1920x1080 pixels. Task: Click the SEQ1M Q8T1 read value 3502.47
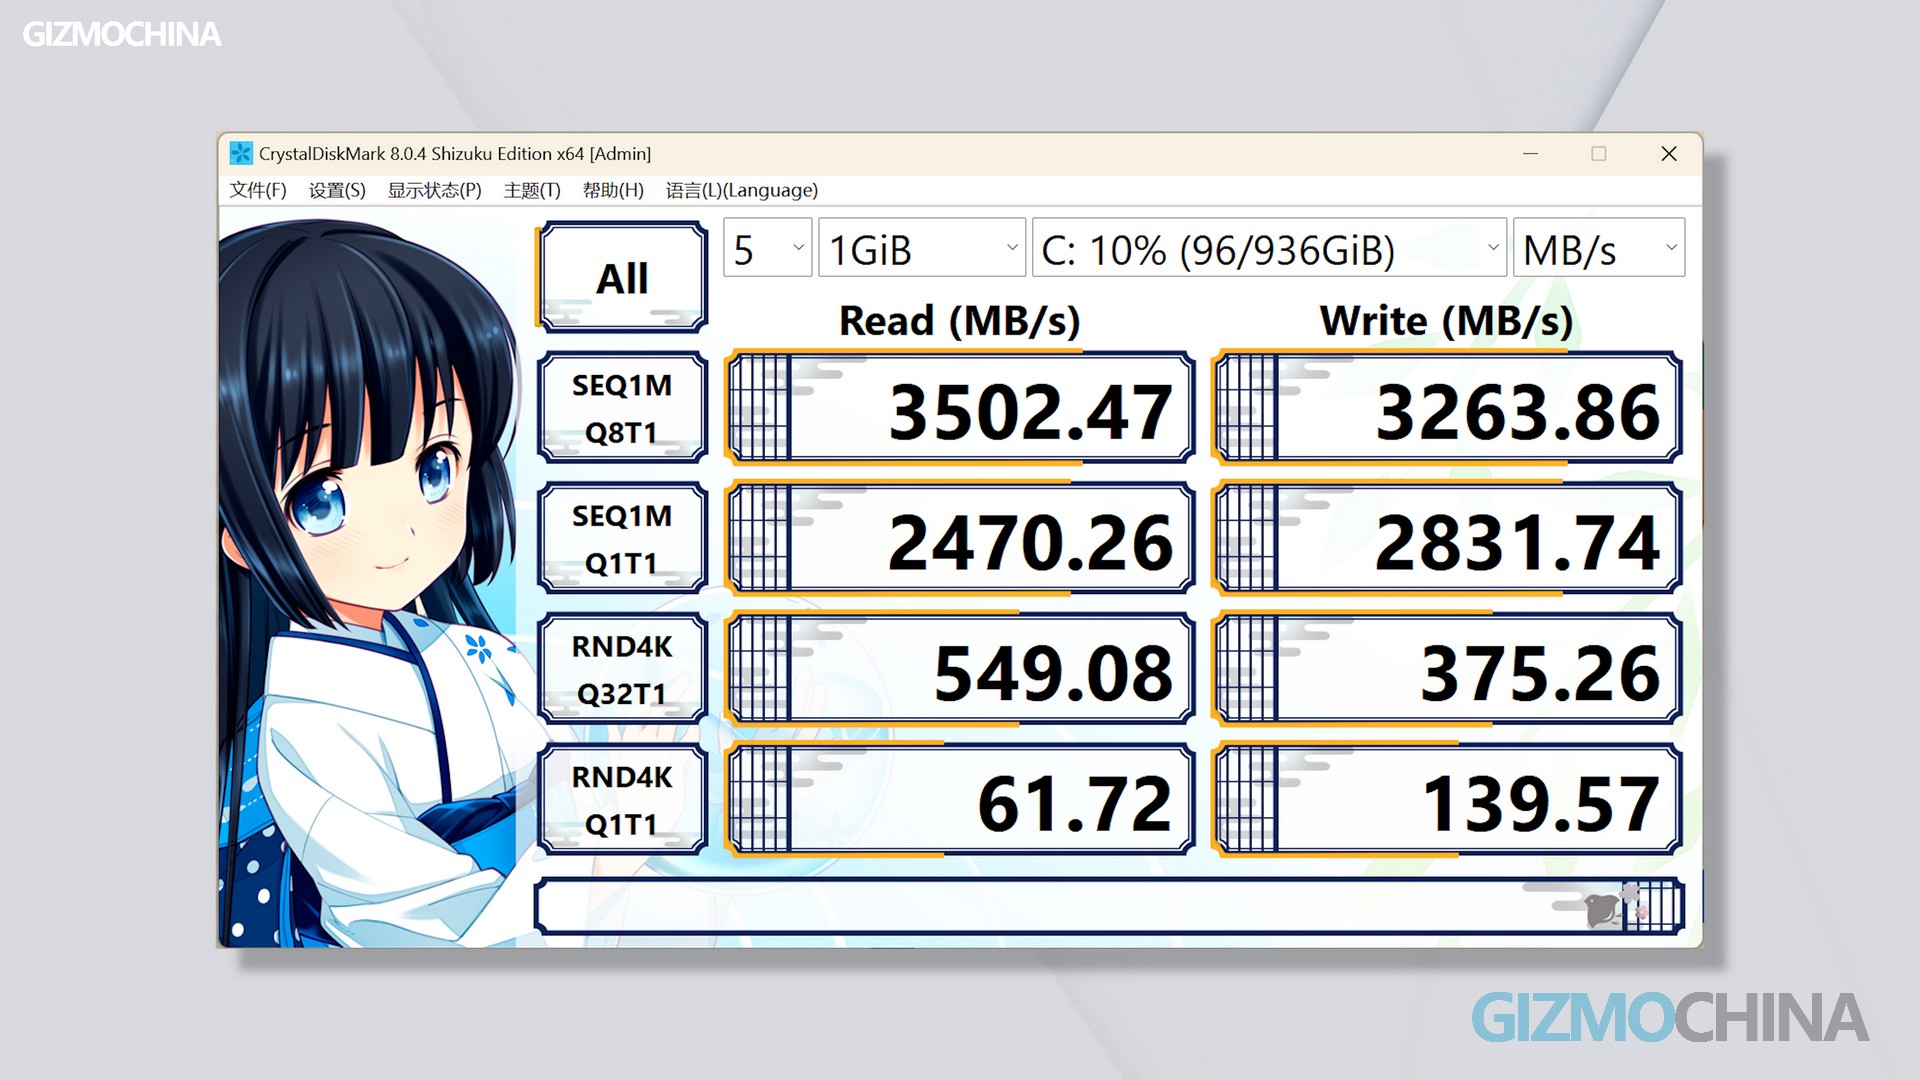pos(961,408)
